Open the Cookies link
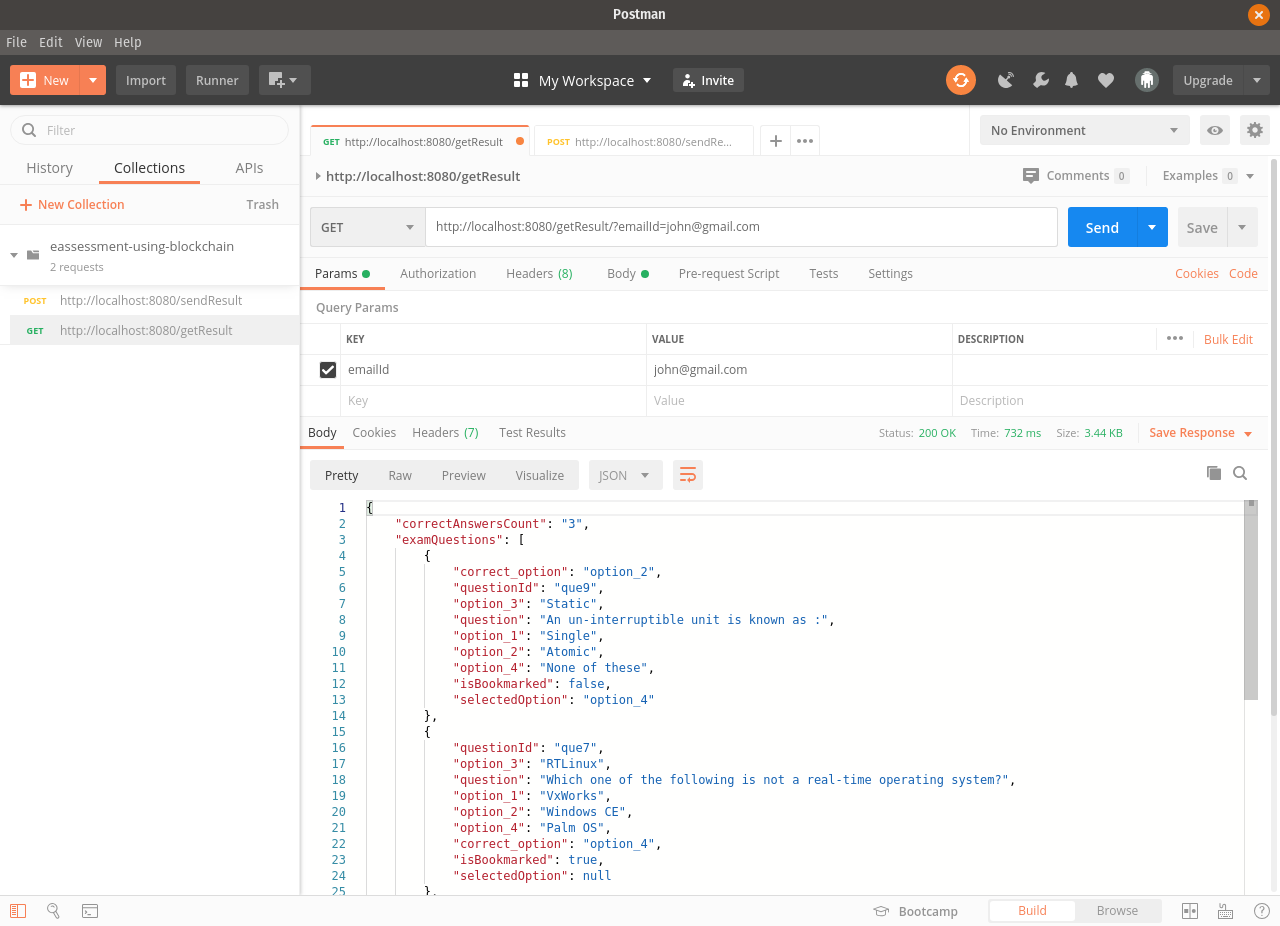 click(1197, 273)
